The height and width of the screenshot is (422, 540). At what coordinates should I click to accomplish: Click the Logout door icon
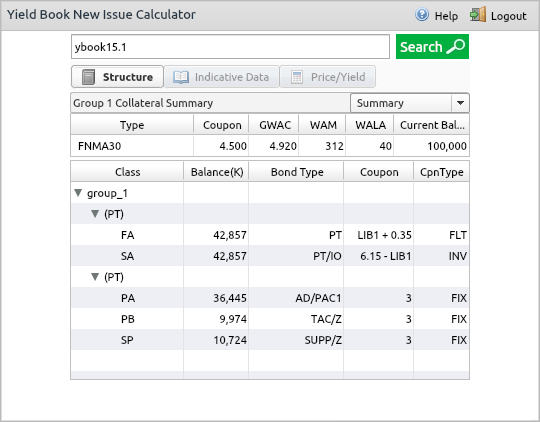pyautogui.click(x=478, y=14)
